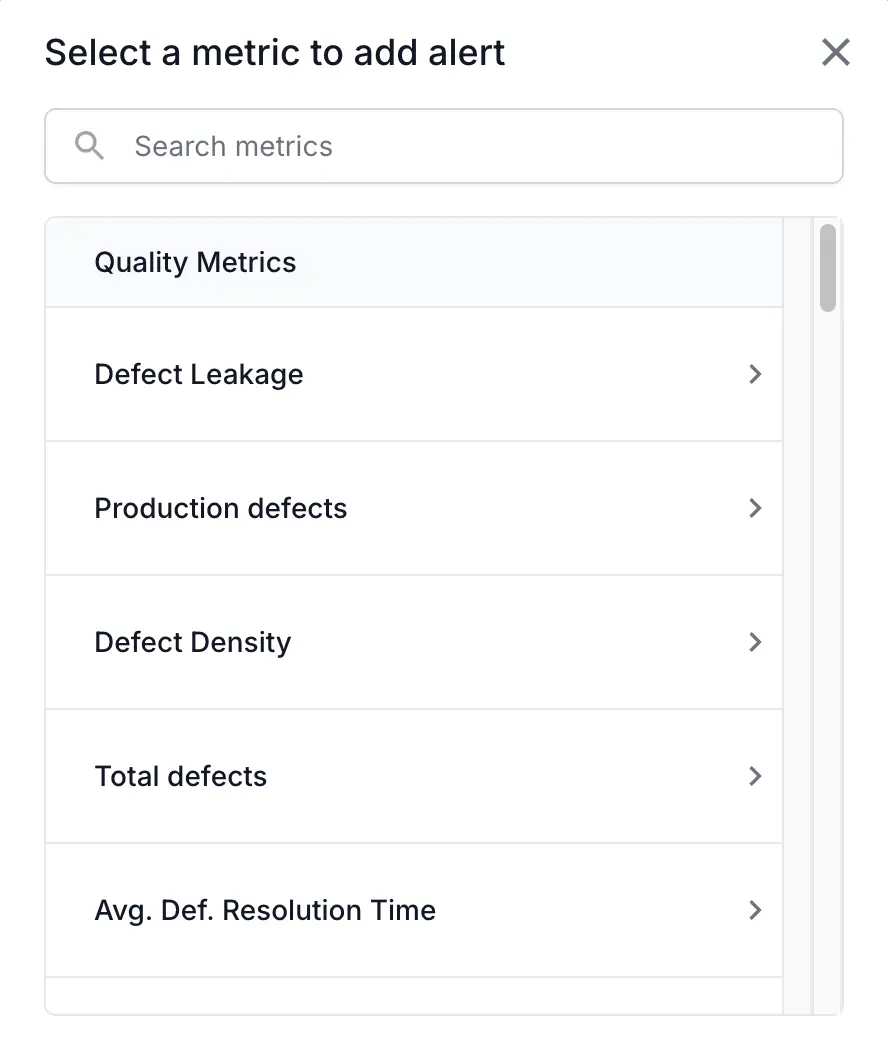Click the Defect Leakage chevron arrow
This screenshot has width=888, height=1058.
(755, 374)
